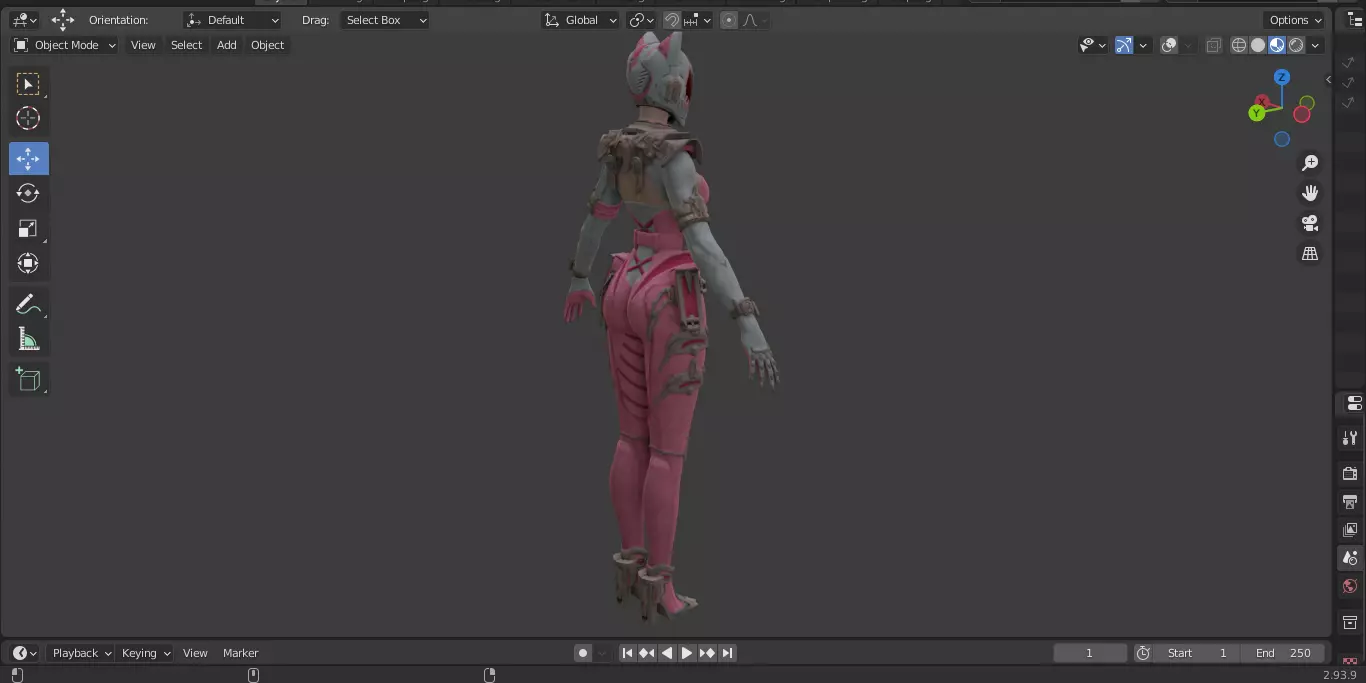The image size is (1366, 683).
Task: Toggle gizmo display button
Action: pyautogui.click(x=1124, y=45)
